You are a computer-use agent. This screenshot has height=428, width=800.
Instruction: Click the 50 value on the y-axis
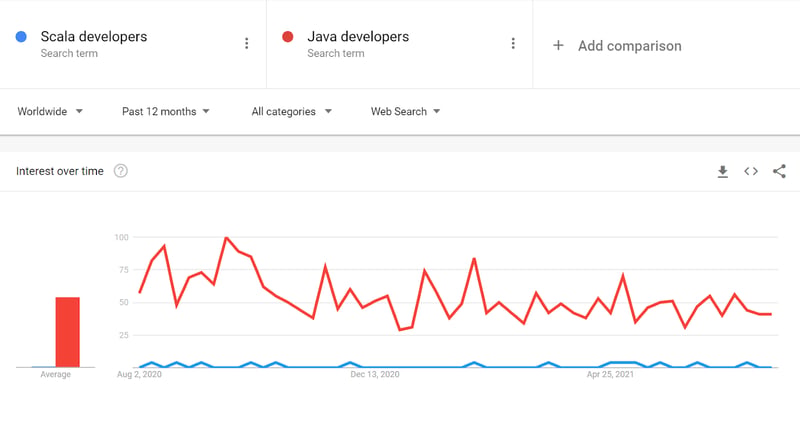123,303
